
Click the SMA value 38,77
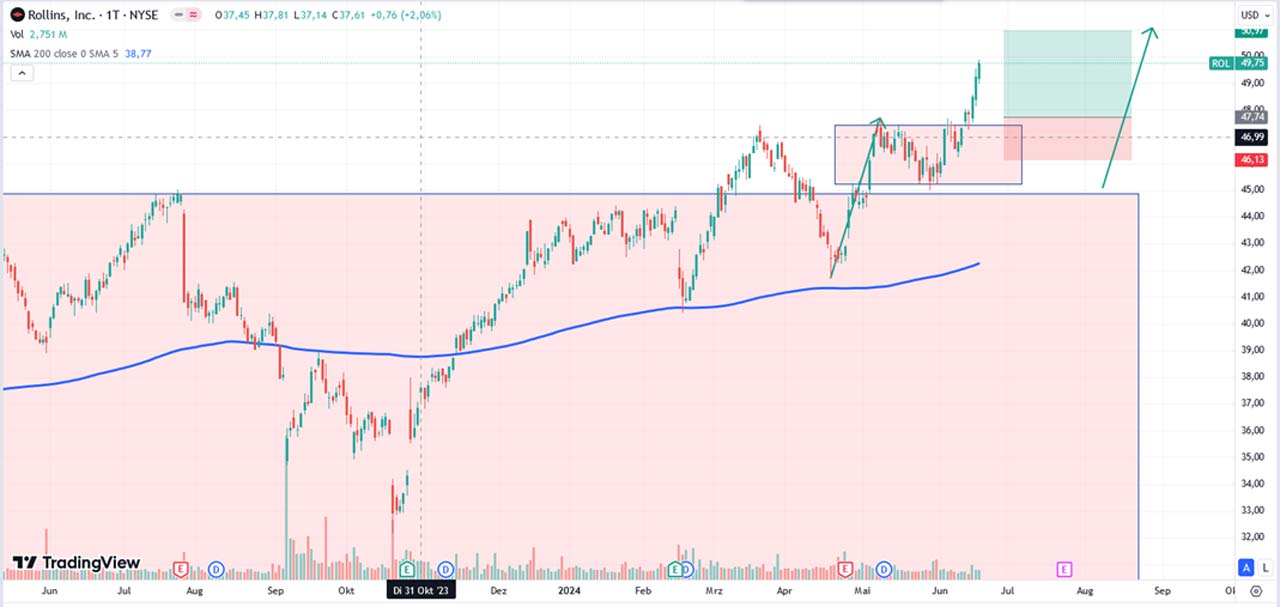140,53
